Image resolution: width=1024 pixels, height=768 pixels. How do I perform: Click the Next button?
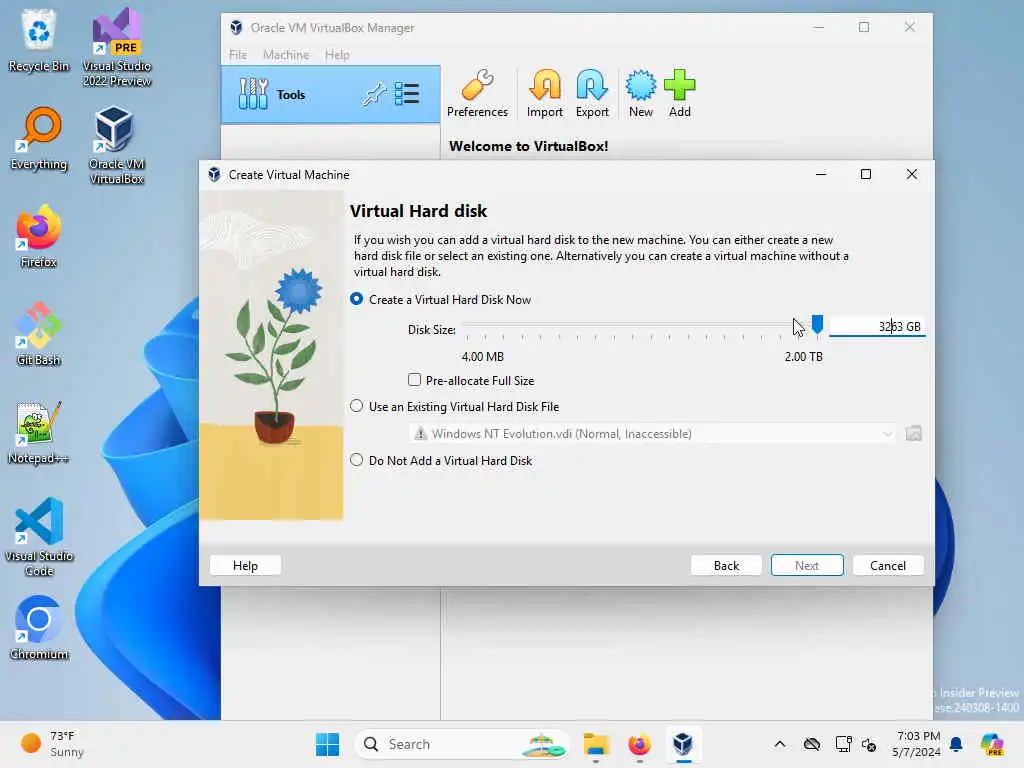pyautogui.click(x=807, y=566)
